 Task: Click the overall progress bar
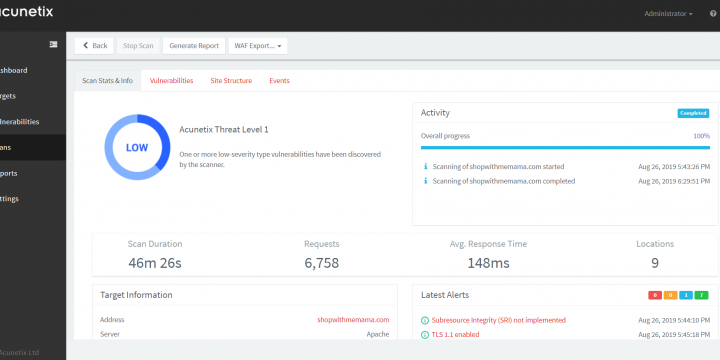(565, 148)
